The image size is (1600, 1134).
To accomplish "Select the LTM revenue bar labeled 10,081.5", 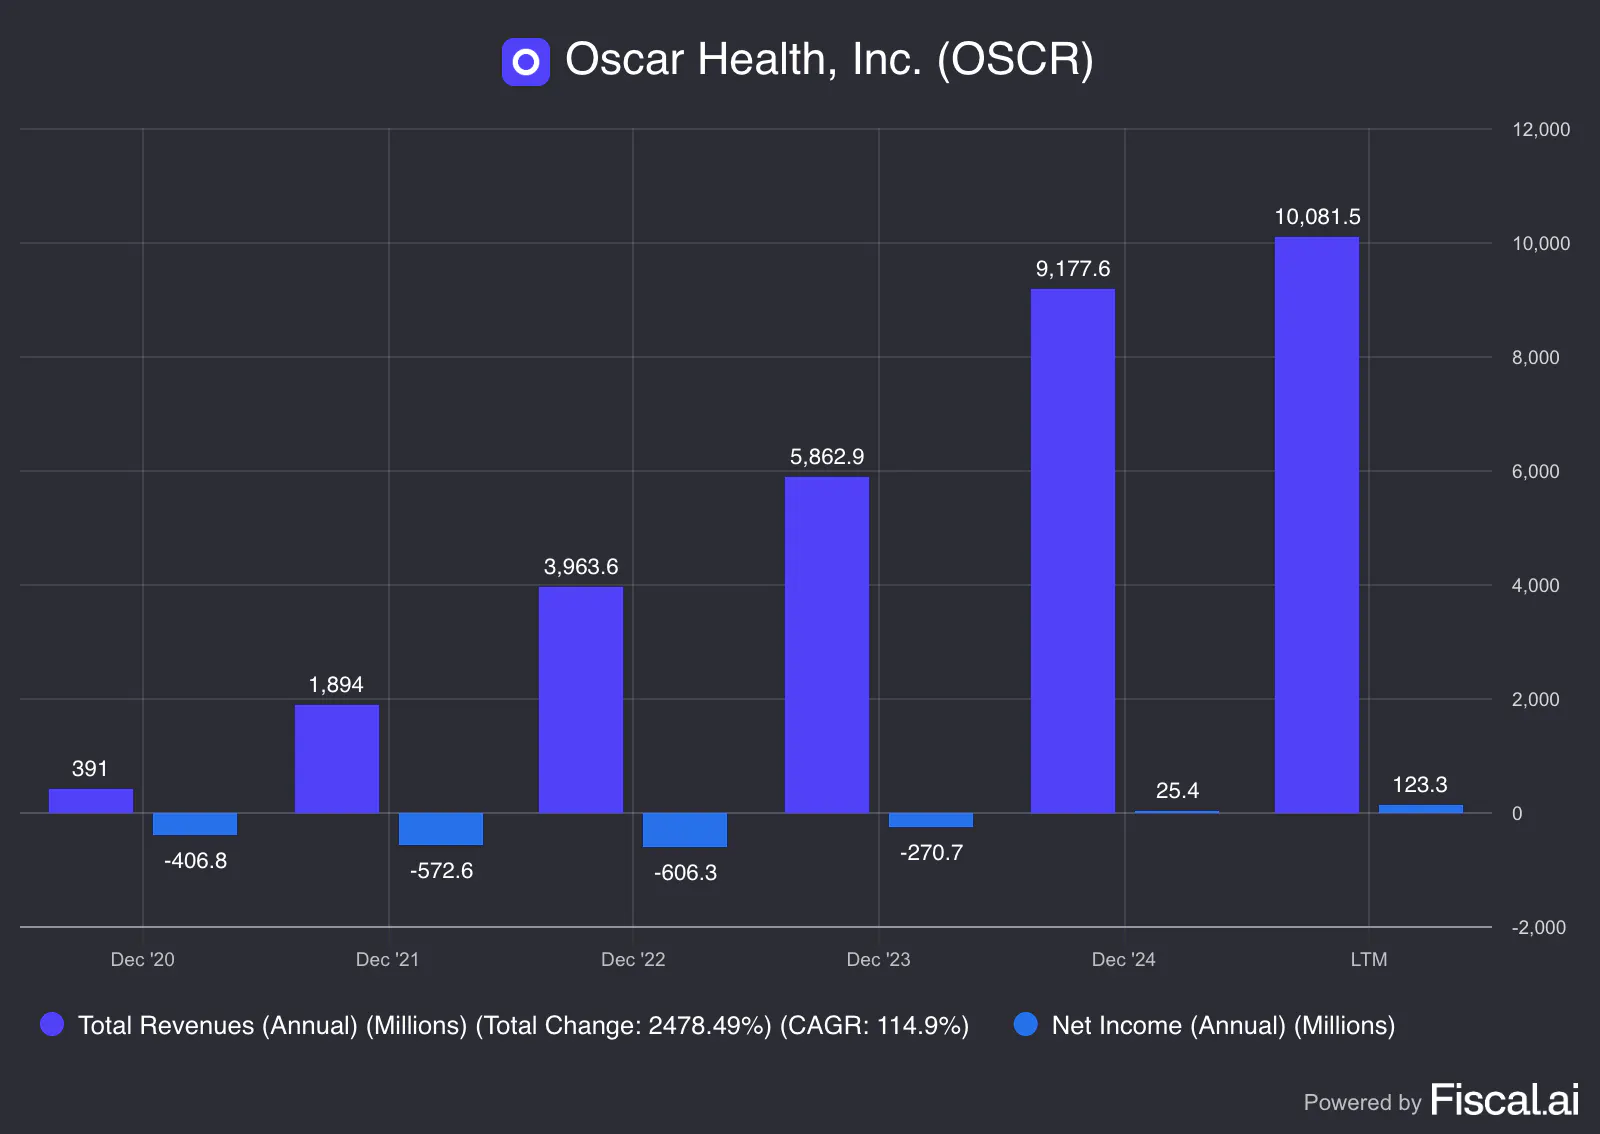I will coord(1317,525).
